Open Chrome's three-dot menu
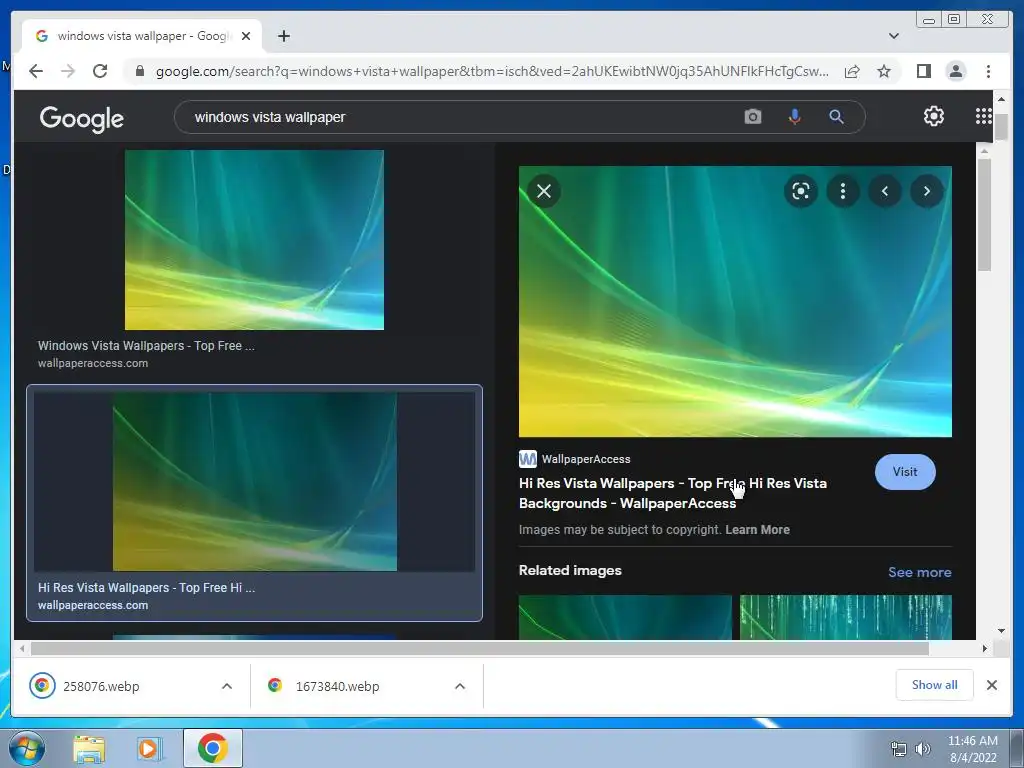1024x768 pixels. [x=988, y=71]
